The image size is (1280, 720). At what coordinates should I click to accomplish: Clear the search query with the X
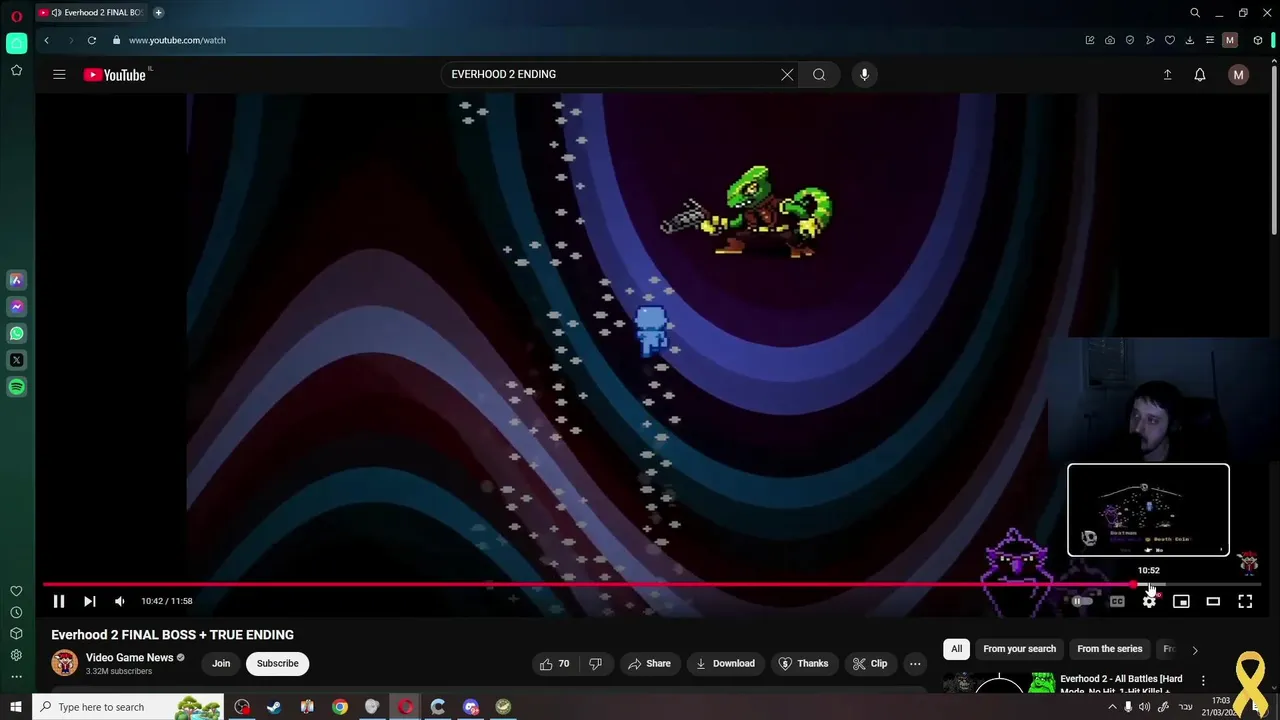(x=787, y=74)
